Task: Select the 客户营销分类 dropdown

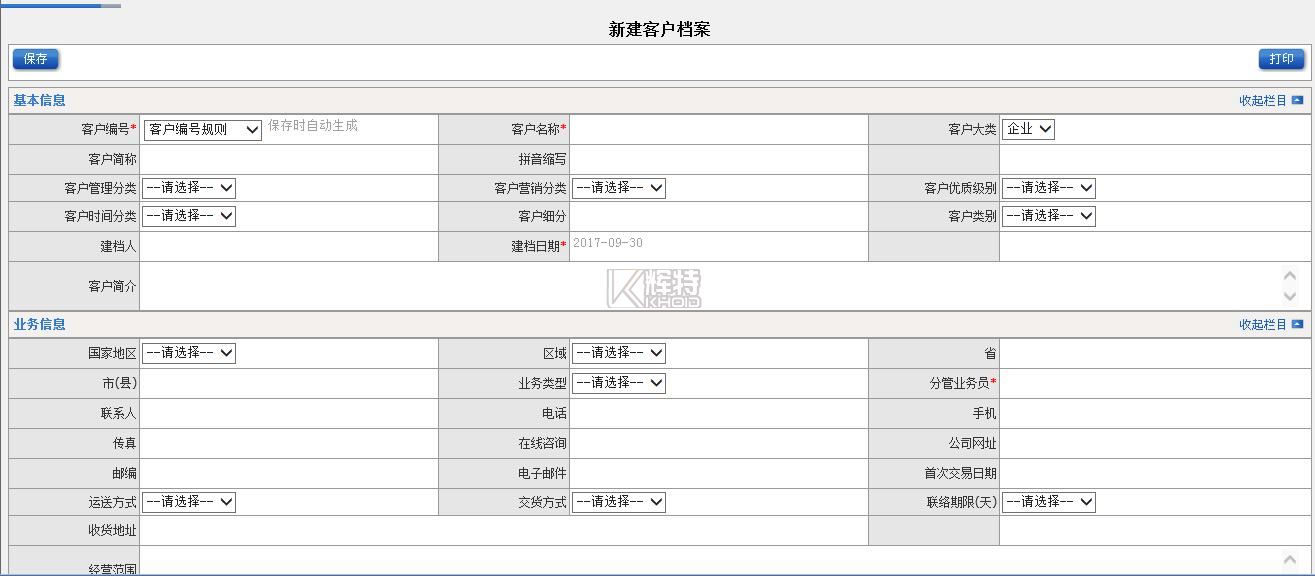Action: point(619,188)
